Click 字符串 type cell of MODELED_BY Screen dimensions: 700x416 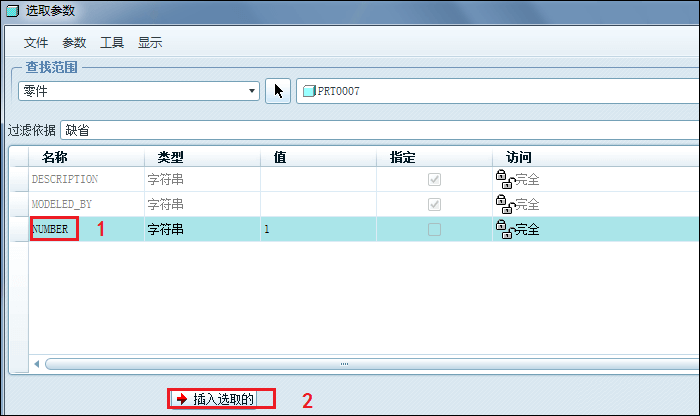click(x=203, y=204)
